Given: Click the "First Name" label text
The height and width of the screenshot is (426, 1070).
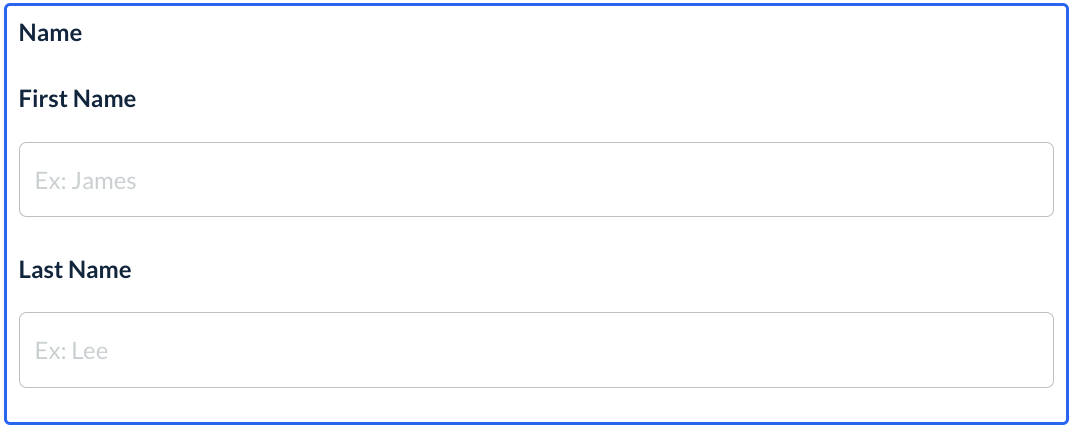Looking at the screenshot, I should click(x=77, y=99).
